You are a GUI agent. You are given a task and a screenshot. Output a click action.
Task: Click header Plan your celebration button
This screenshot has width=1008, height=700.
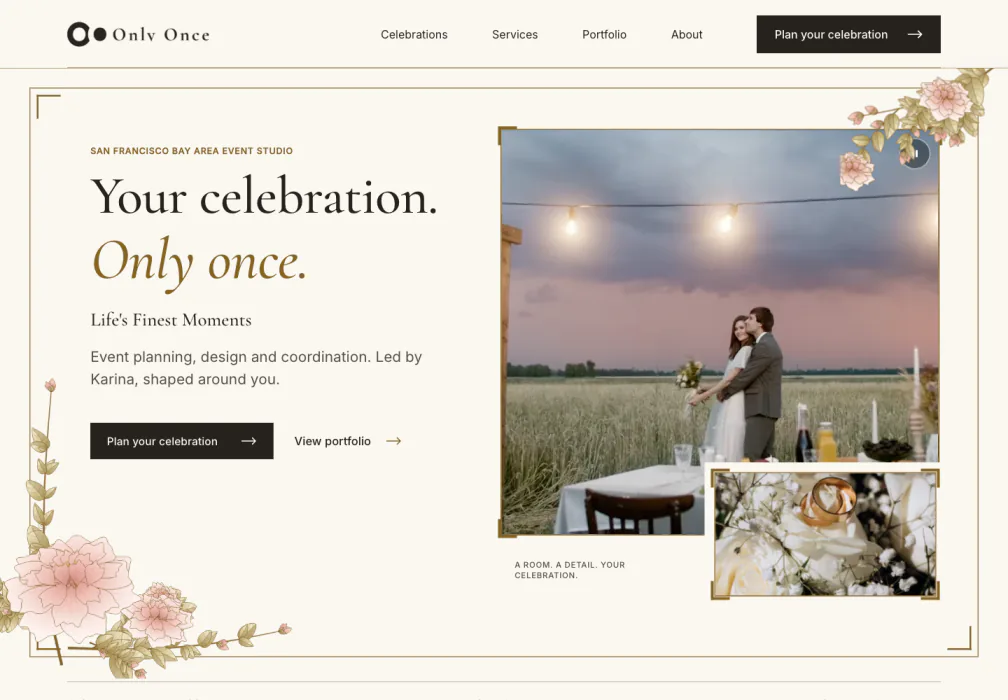click(849, 34)
